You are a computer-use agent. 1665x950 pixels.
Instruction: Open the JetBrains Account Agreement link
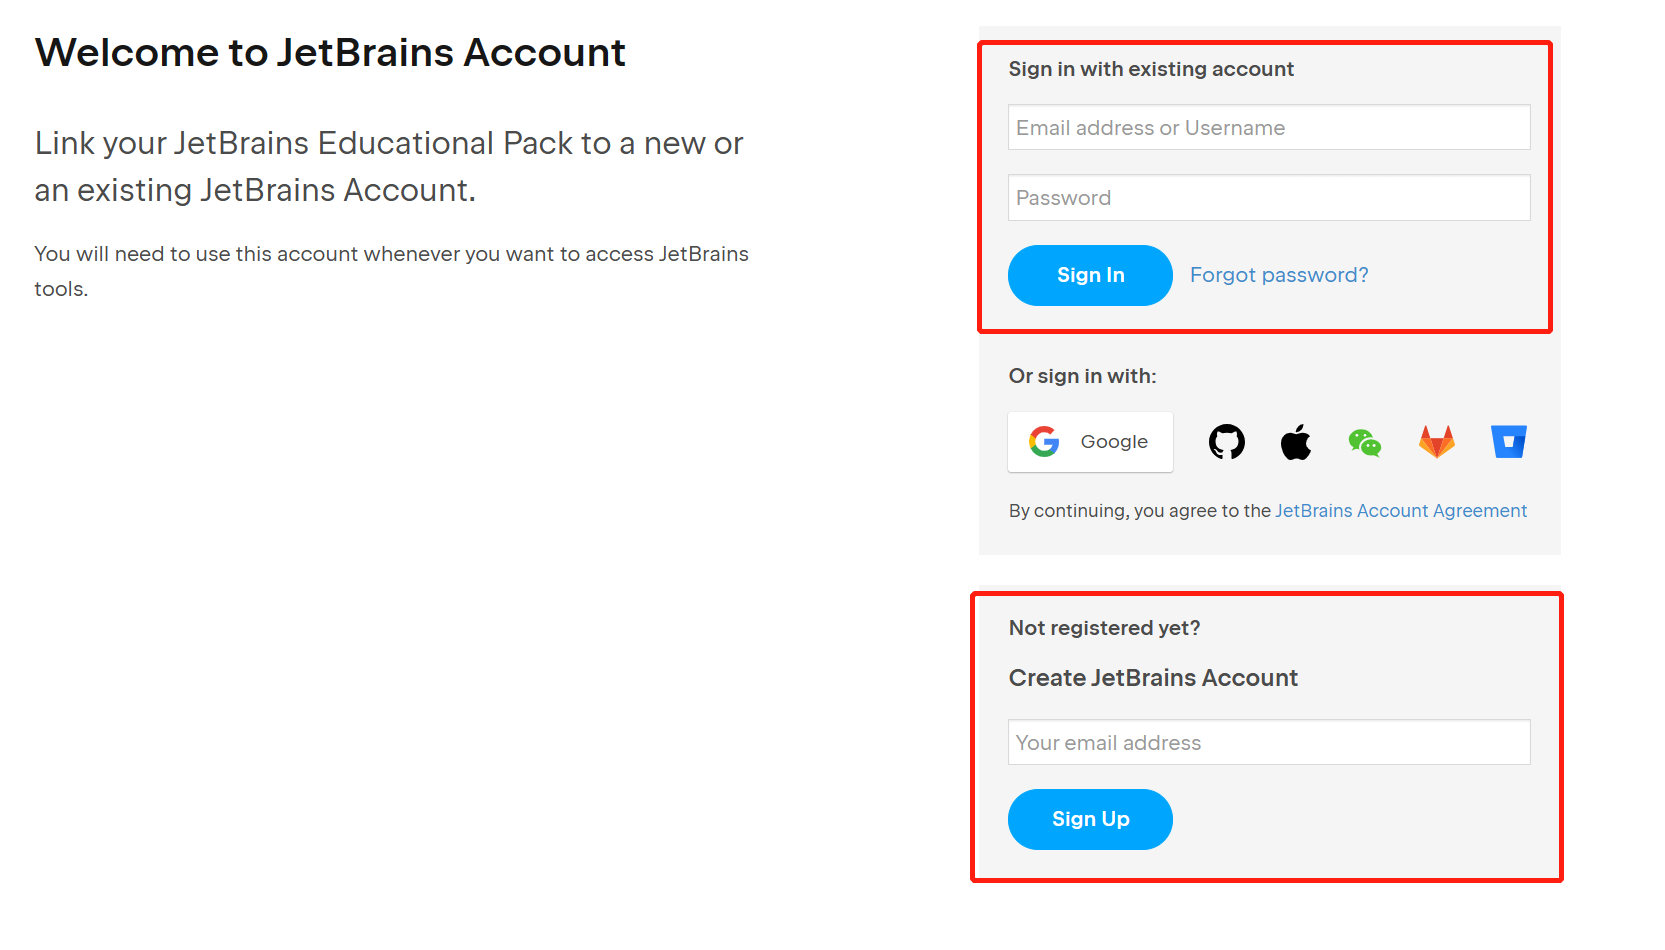click(1400, 511)
